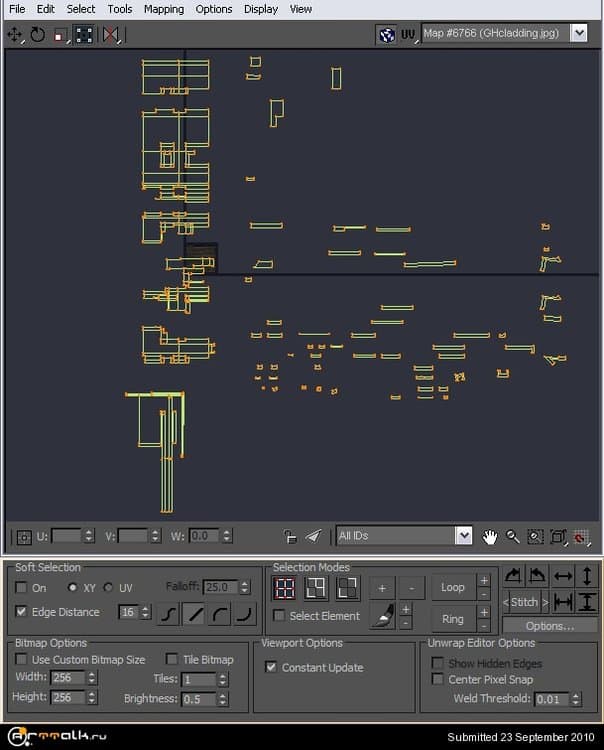604x750 pixels.
Task: Select the Rotate tool
Action: (x=37, y=34)
